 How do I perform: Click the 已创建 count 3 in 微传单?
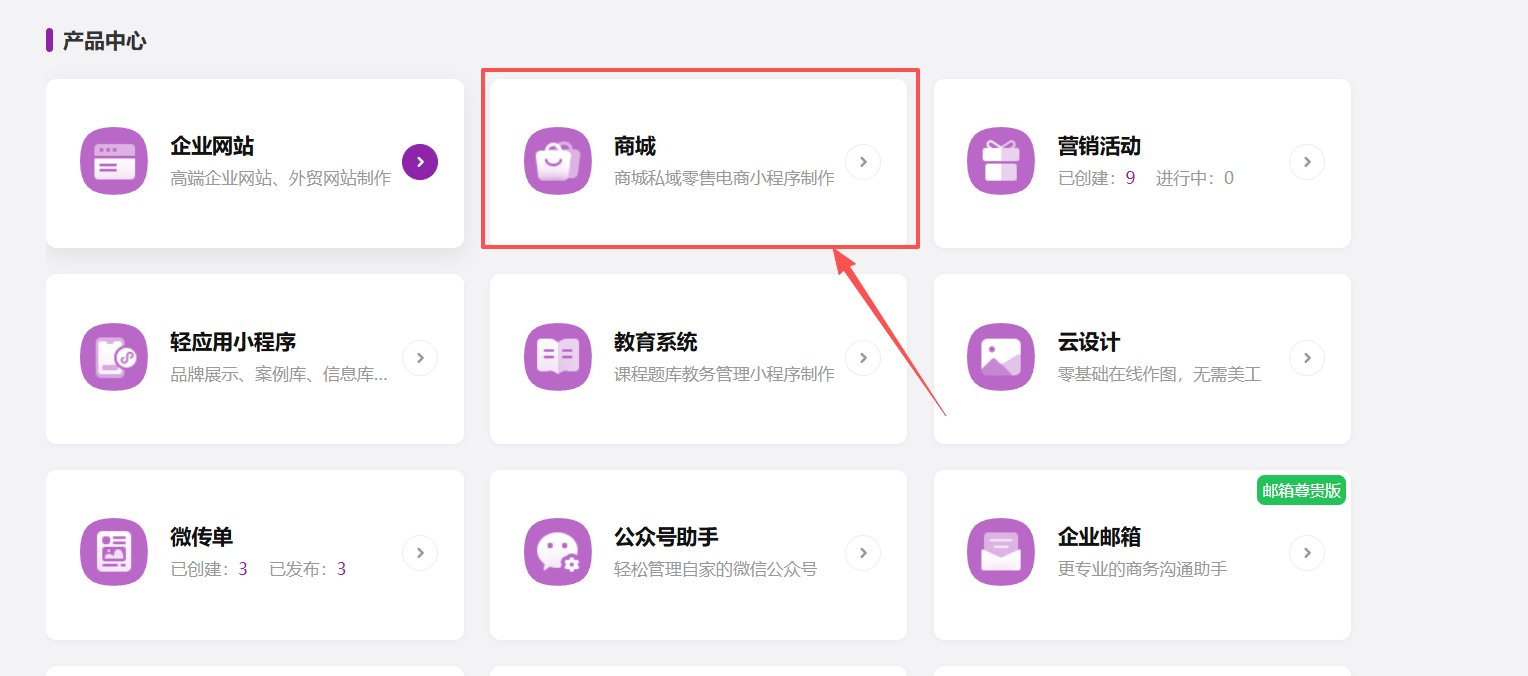(243, 569)
